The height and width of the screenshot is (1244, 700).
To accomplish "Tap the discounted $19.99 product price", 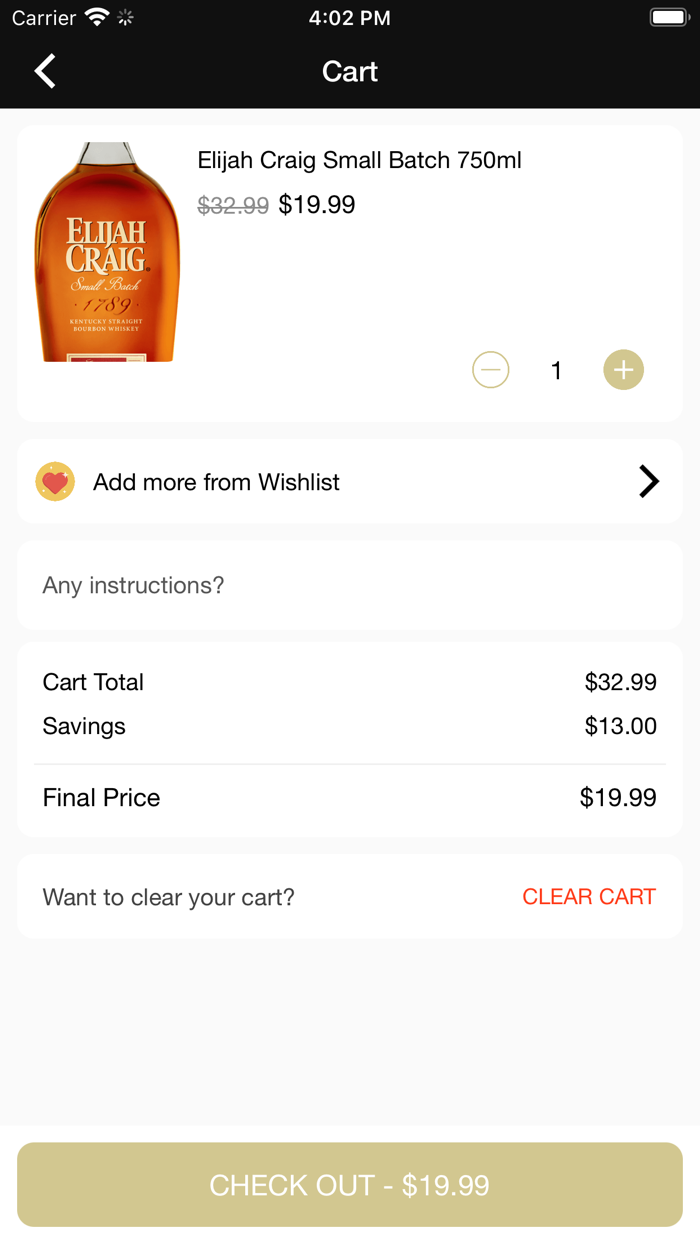I will [317, 205].
